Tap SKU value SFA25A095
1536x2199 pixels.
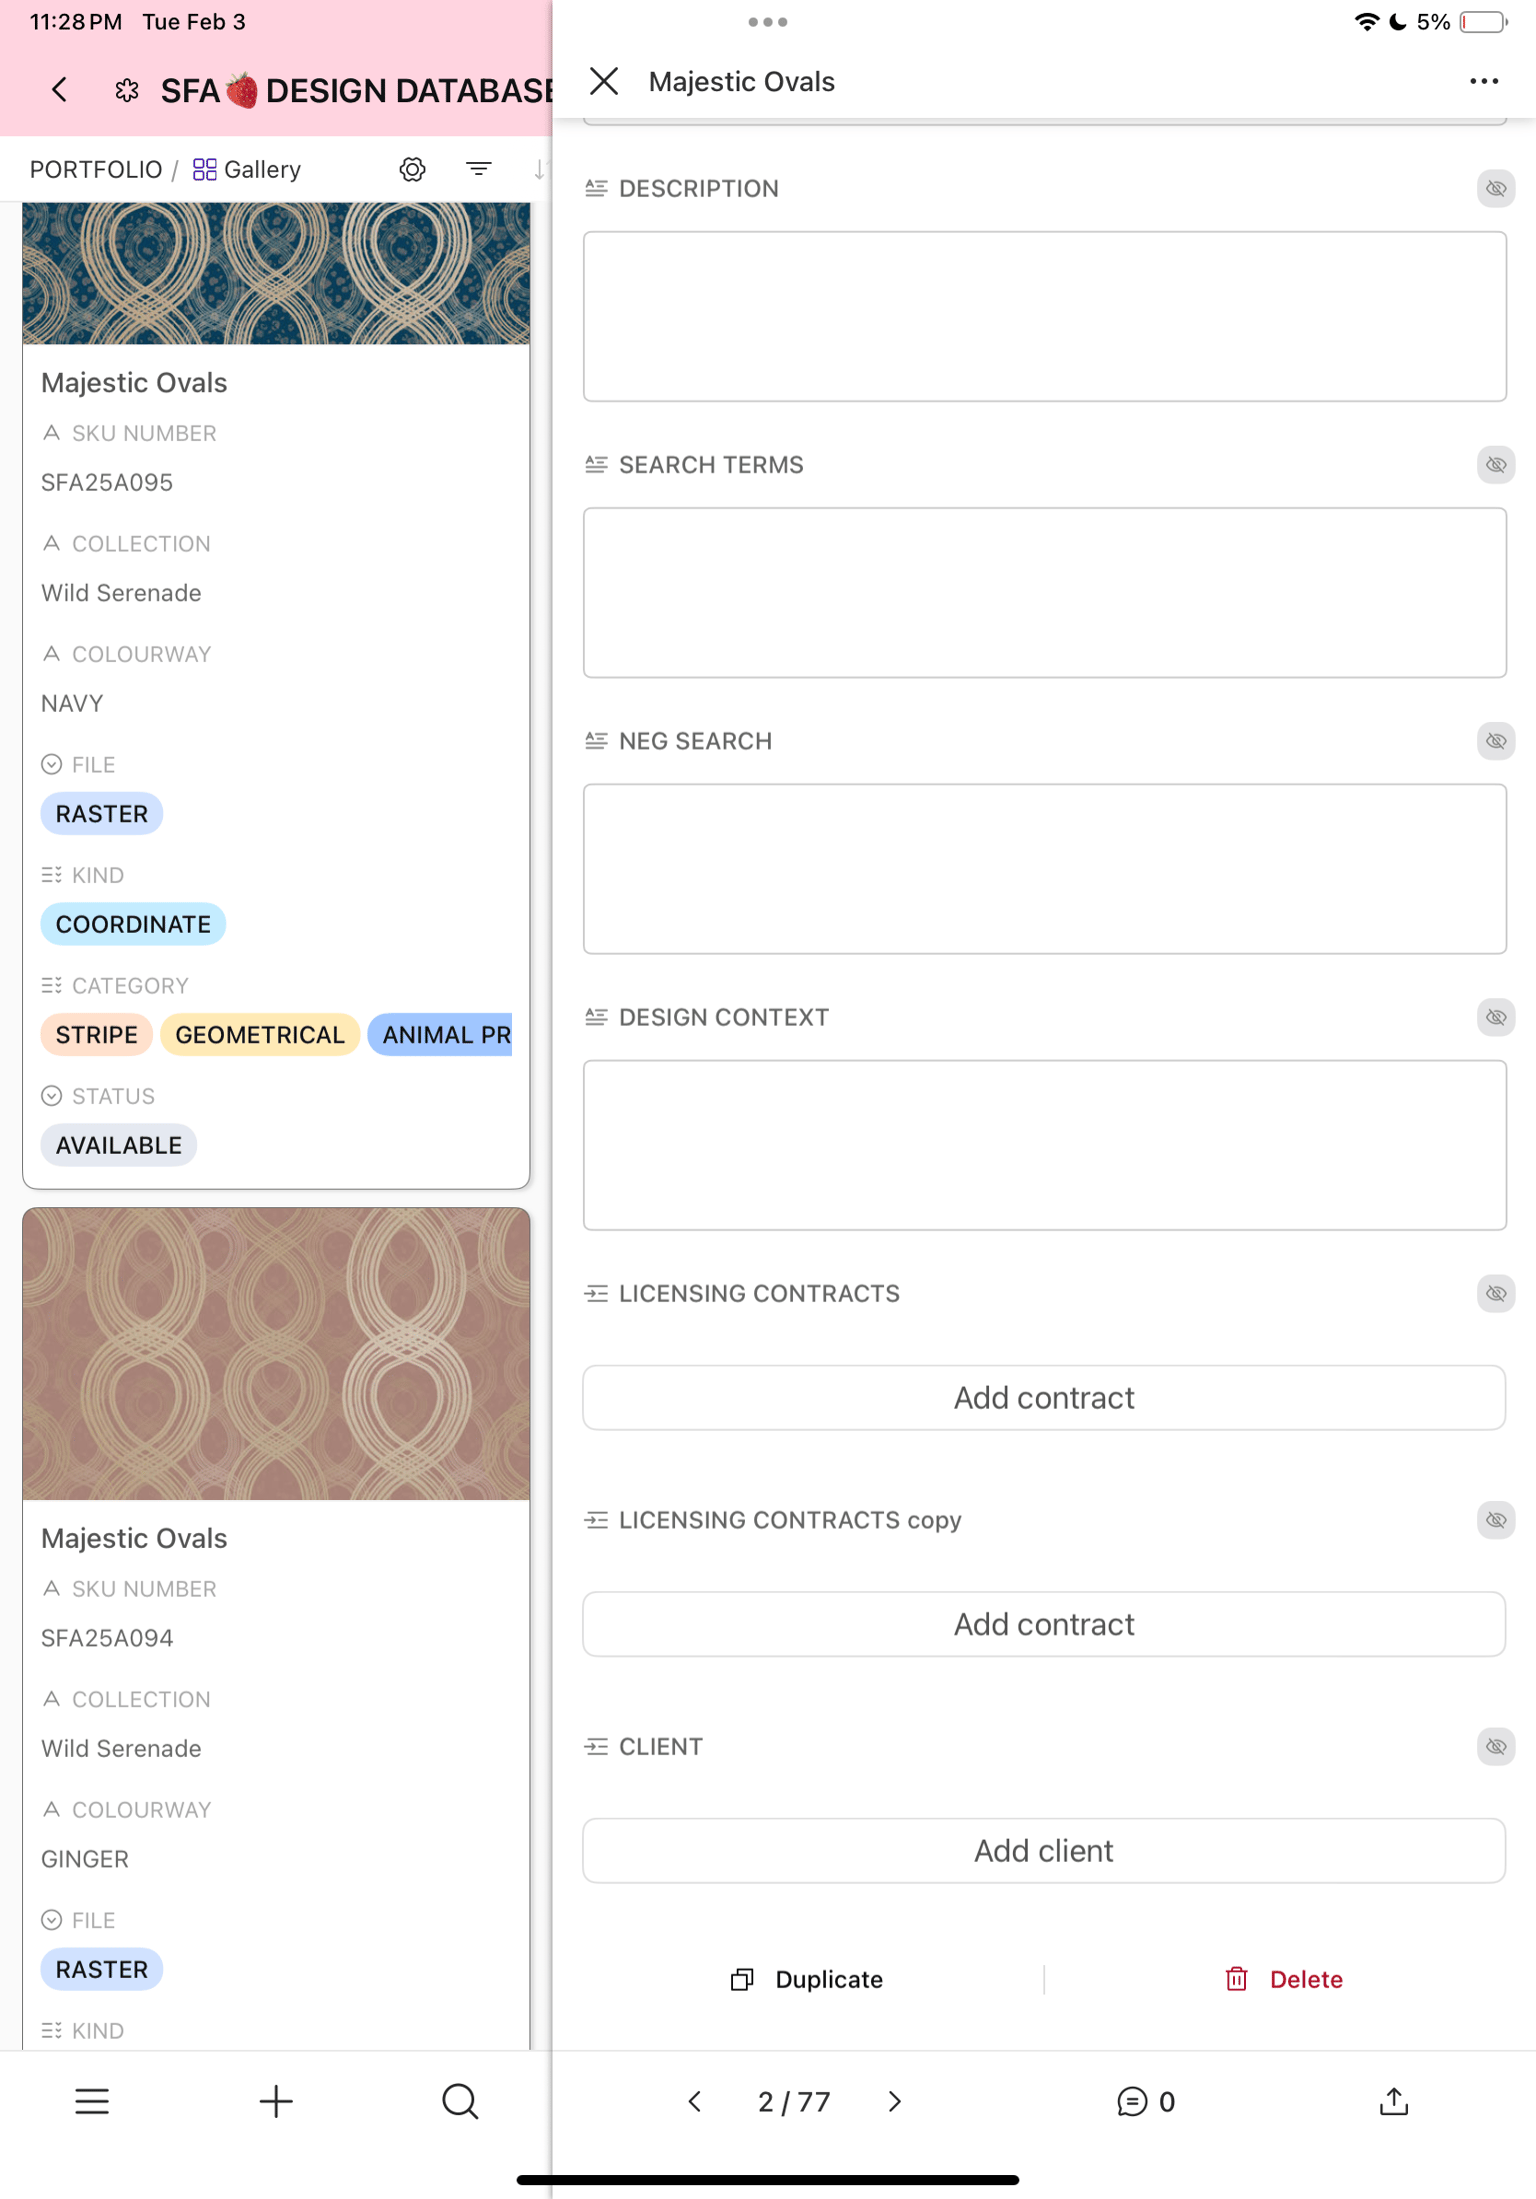(x=107, y=482)
